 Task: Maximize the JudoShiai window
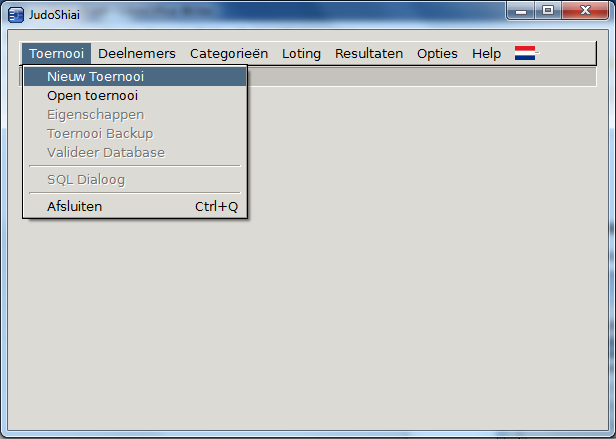(x=547, y=11)
